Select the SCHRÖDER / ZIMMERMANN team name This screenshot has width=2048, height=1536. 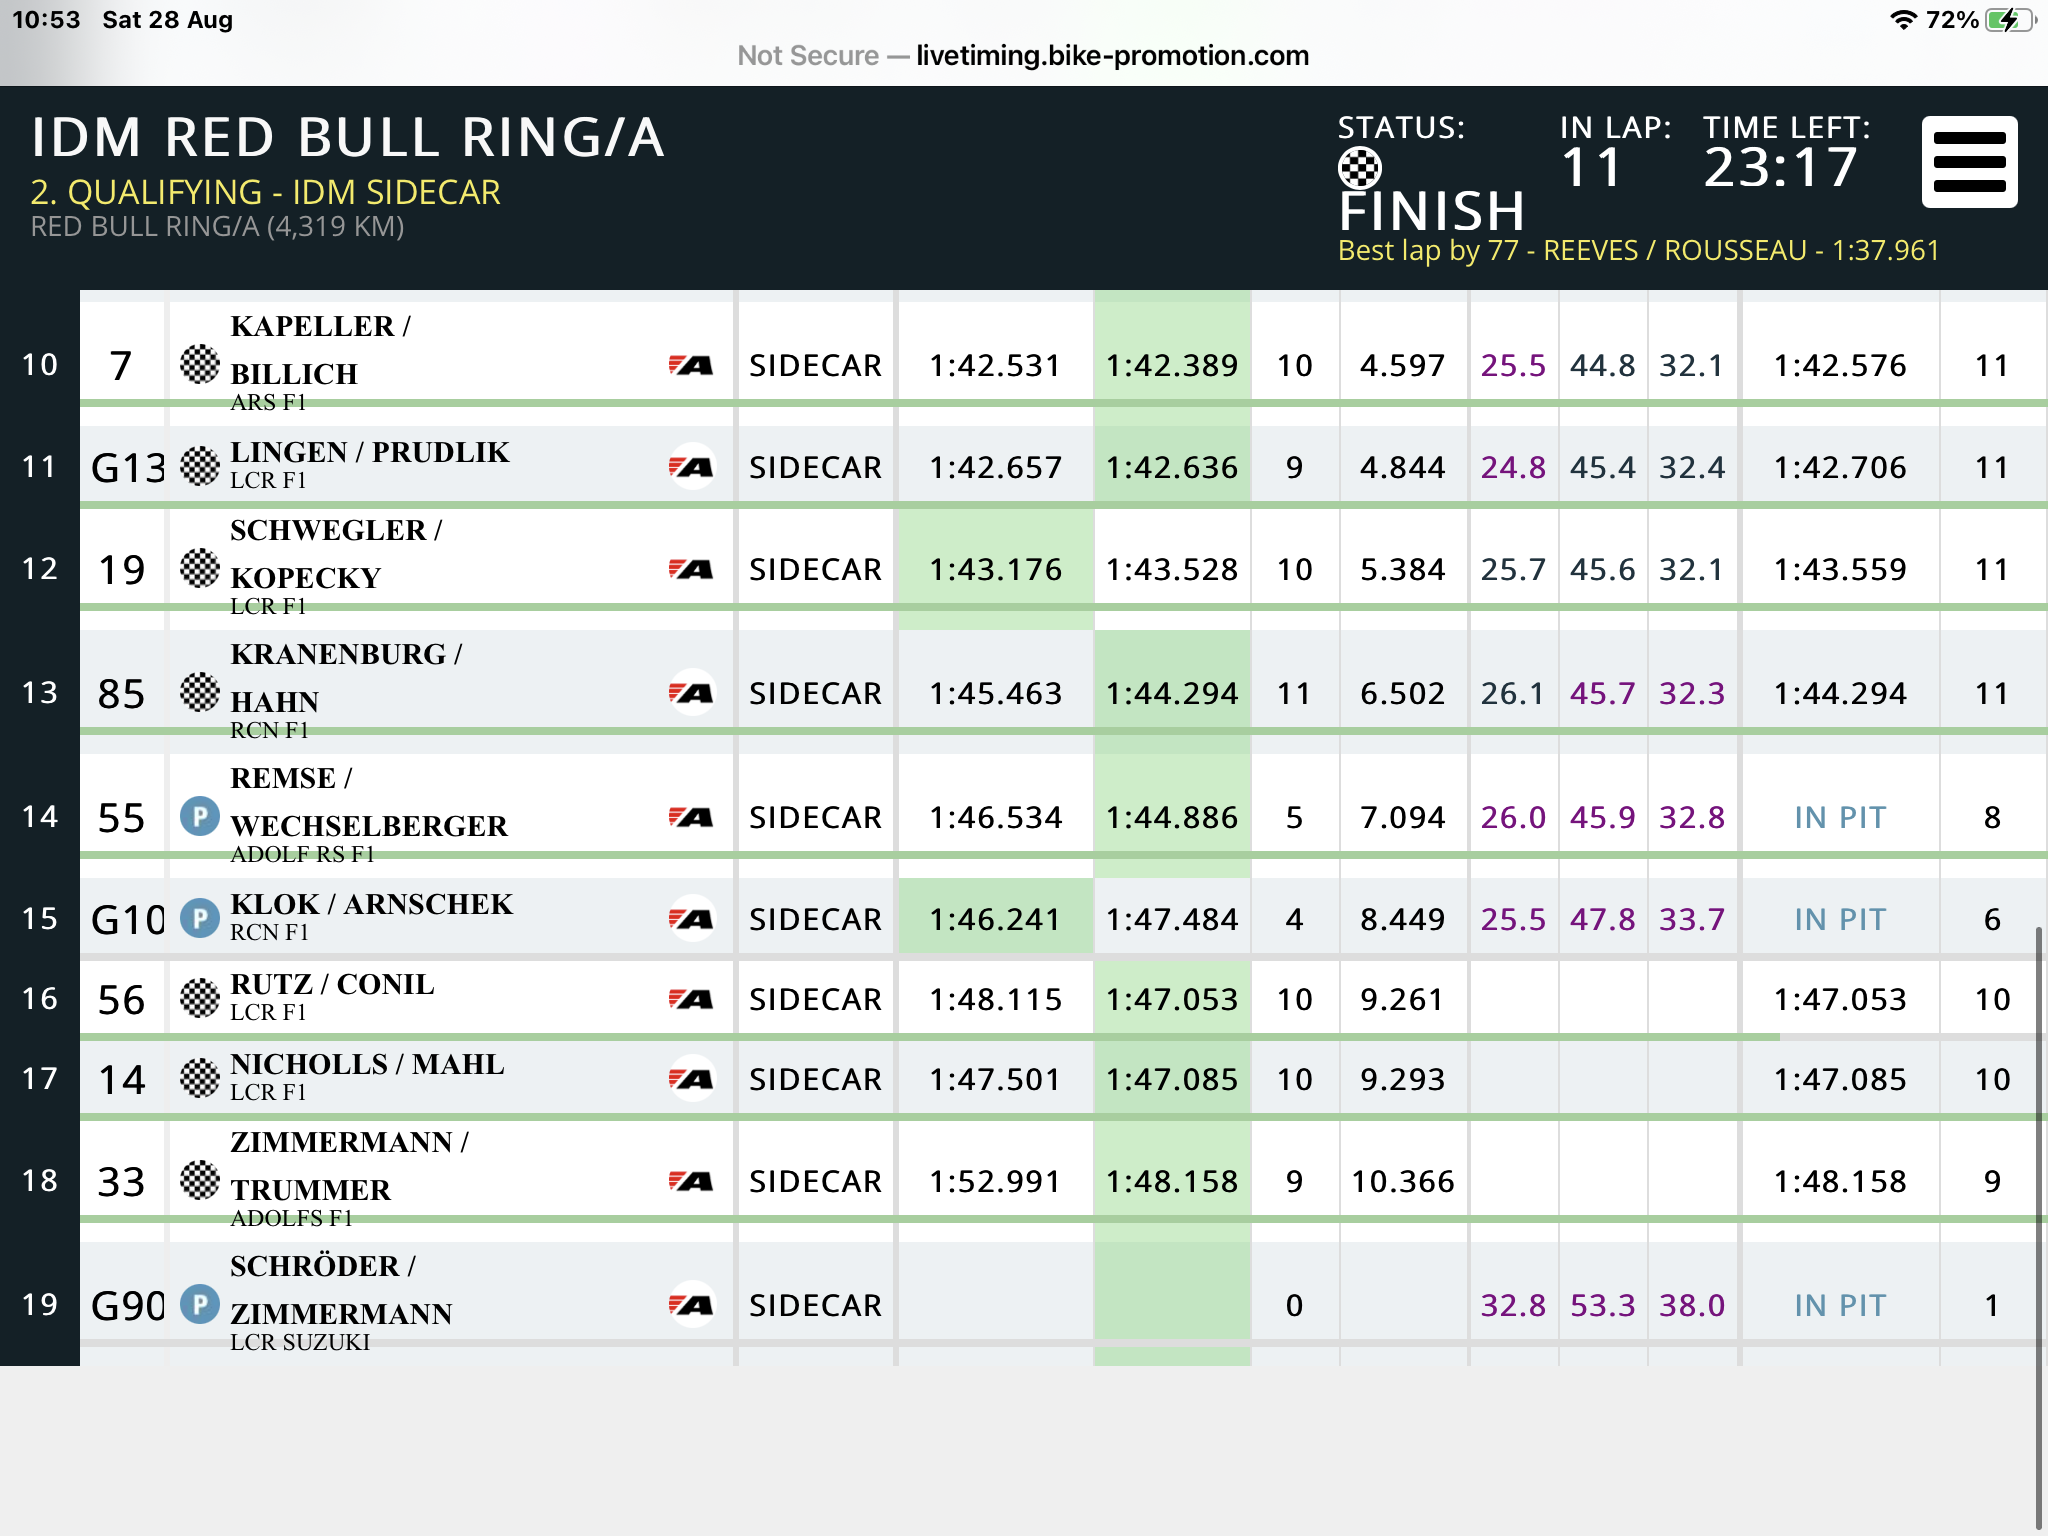(x=341, y=1290)
